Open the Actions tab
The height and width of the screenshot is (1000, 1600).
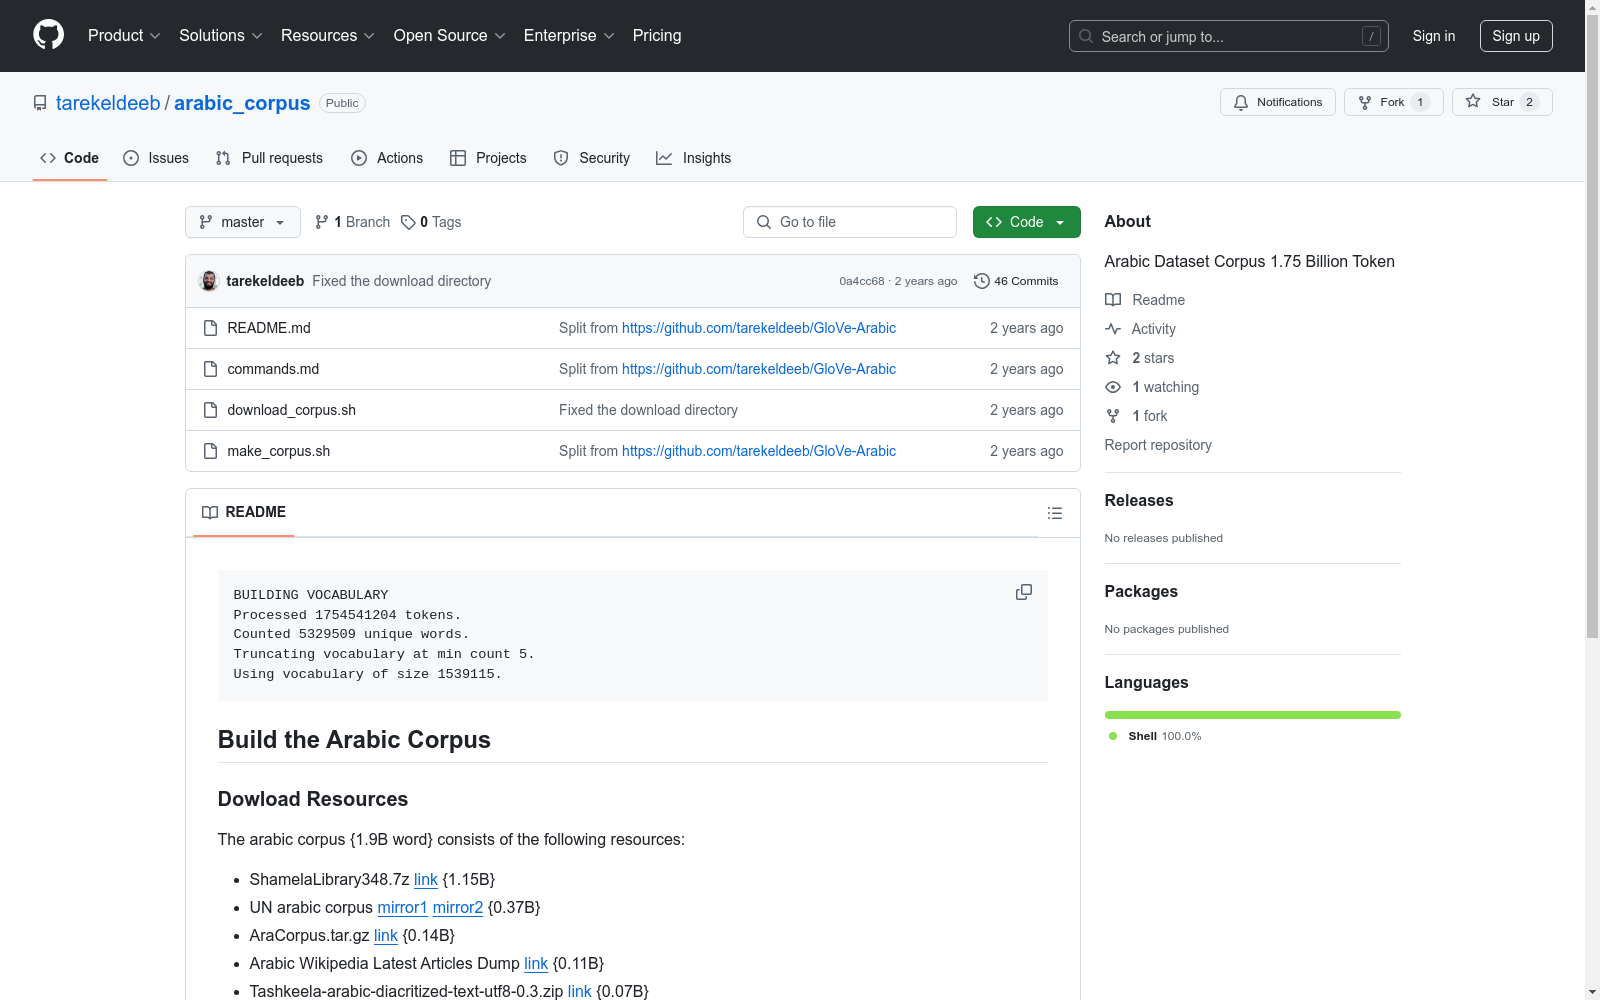click(x=387, y=158)
